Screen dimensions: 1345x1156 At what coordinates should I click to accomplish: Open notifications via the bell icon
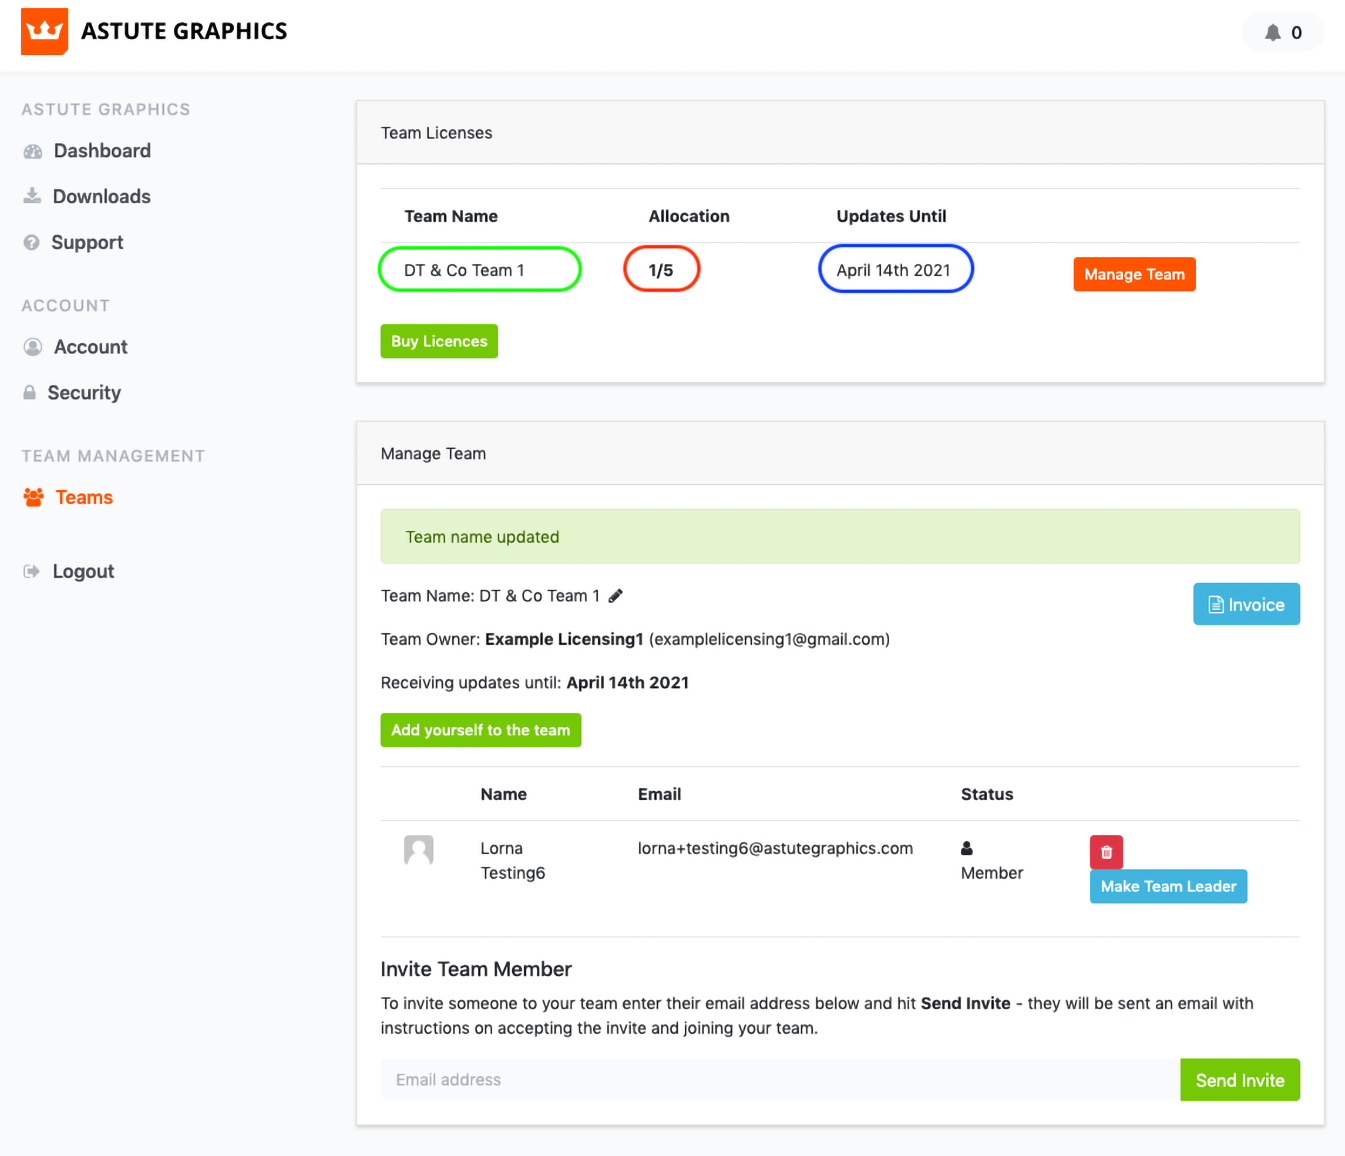[1272, 33]
